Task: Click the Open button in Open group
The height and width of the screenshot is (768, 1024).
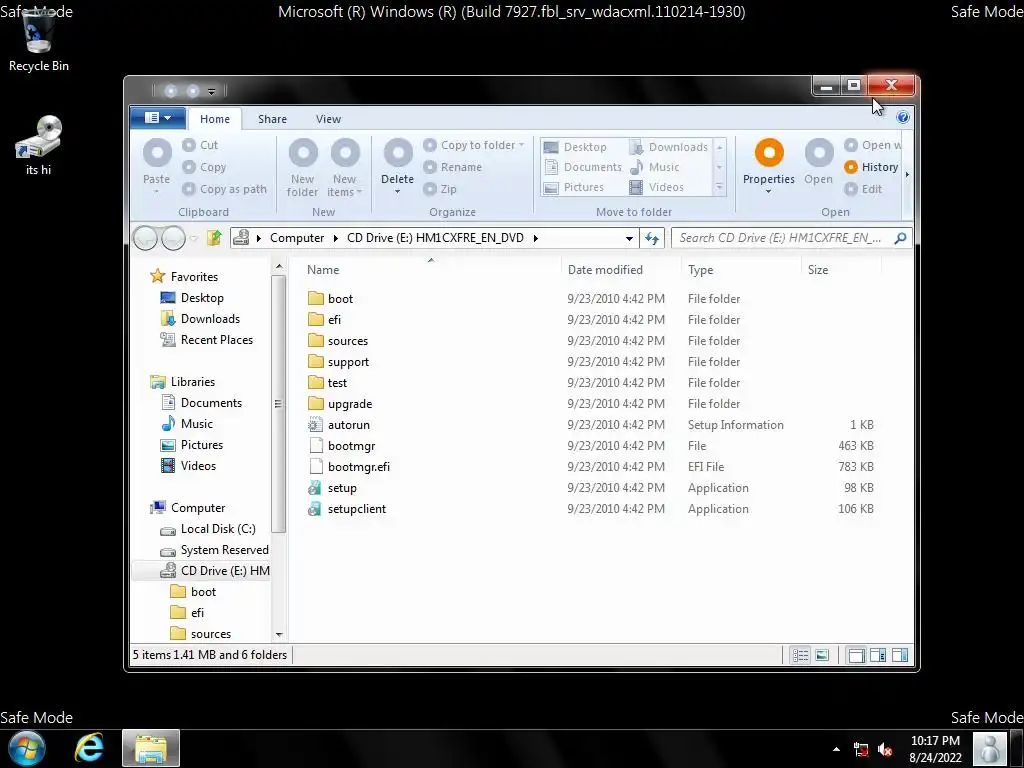Action: pos(818,161)
